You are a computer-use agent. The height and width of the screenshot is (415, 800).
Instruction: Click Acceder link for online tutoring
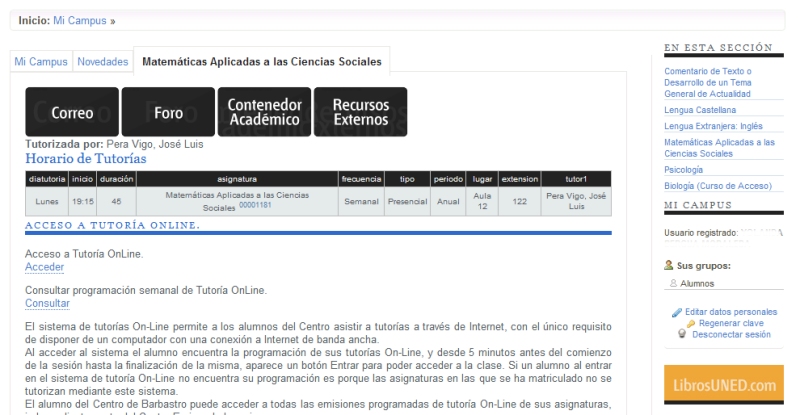44,268
